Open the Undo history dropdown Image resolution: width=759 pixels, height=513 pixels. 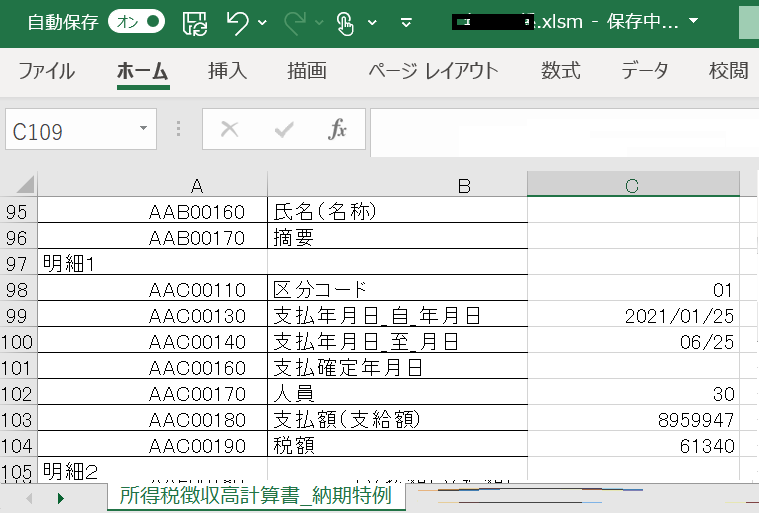pyautogui.click(x=262, y=22)
